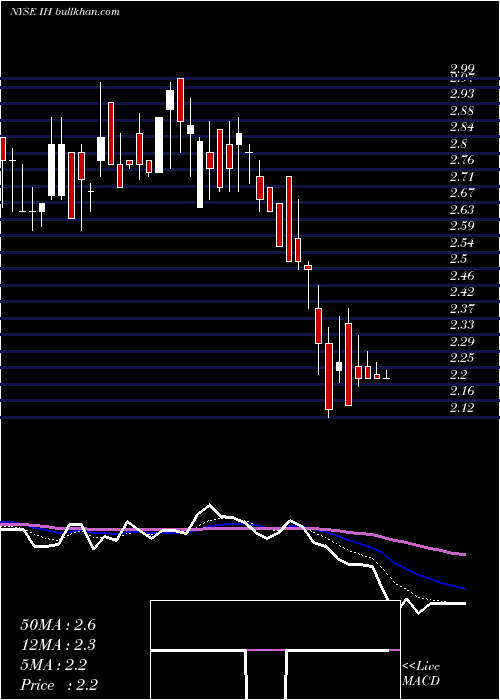Click the 2.37 price axis label
This screenshot has height=700, width=500.
coord(462,308)
